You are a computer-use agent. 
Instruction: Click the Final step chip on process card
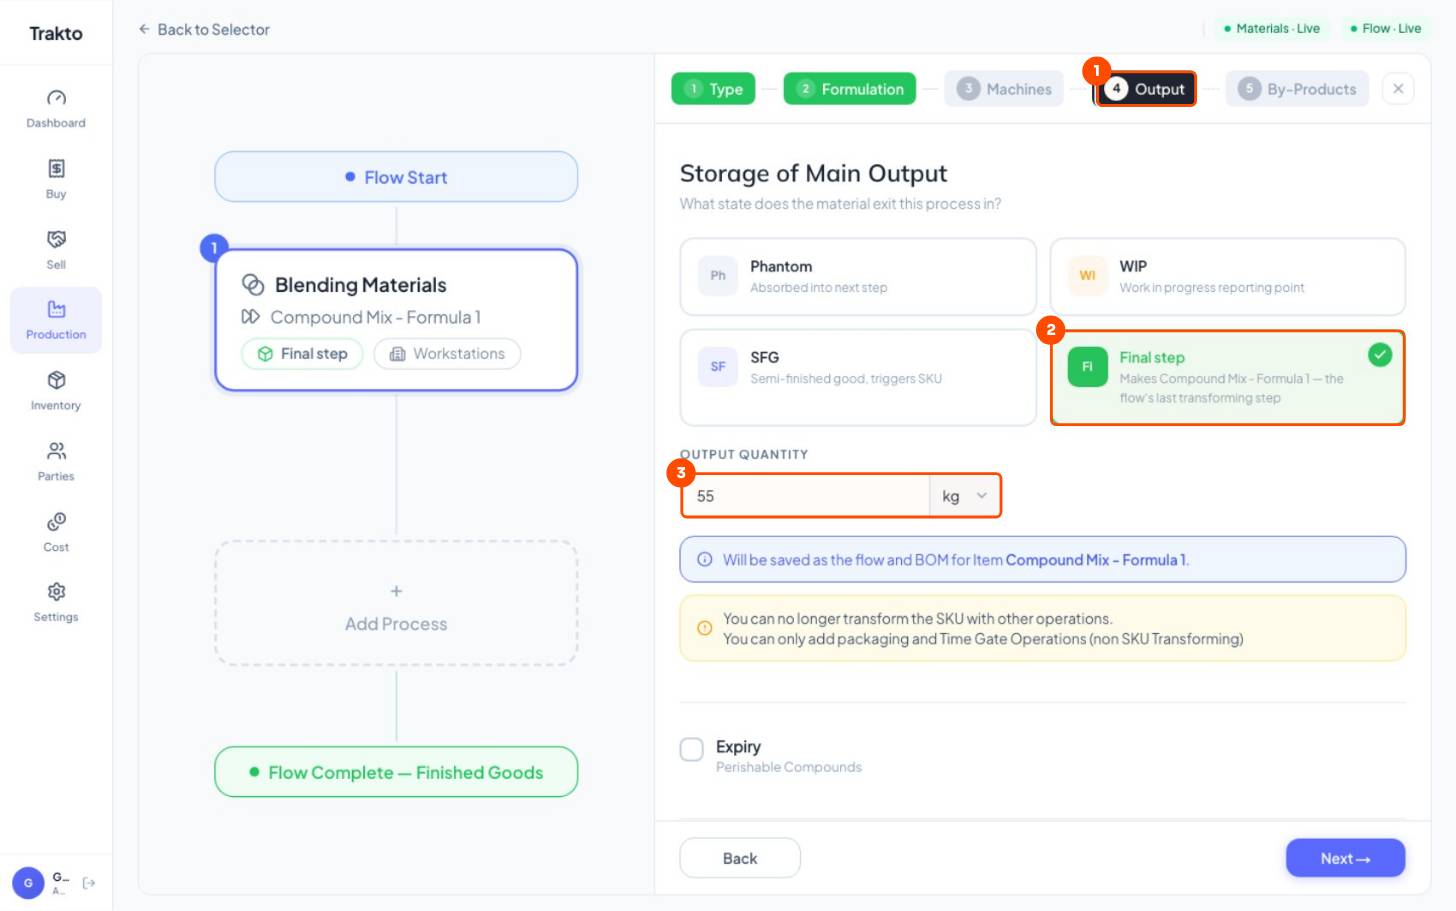302,354
